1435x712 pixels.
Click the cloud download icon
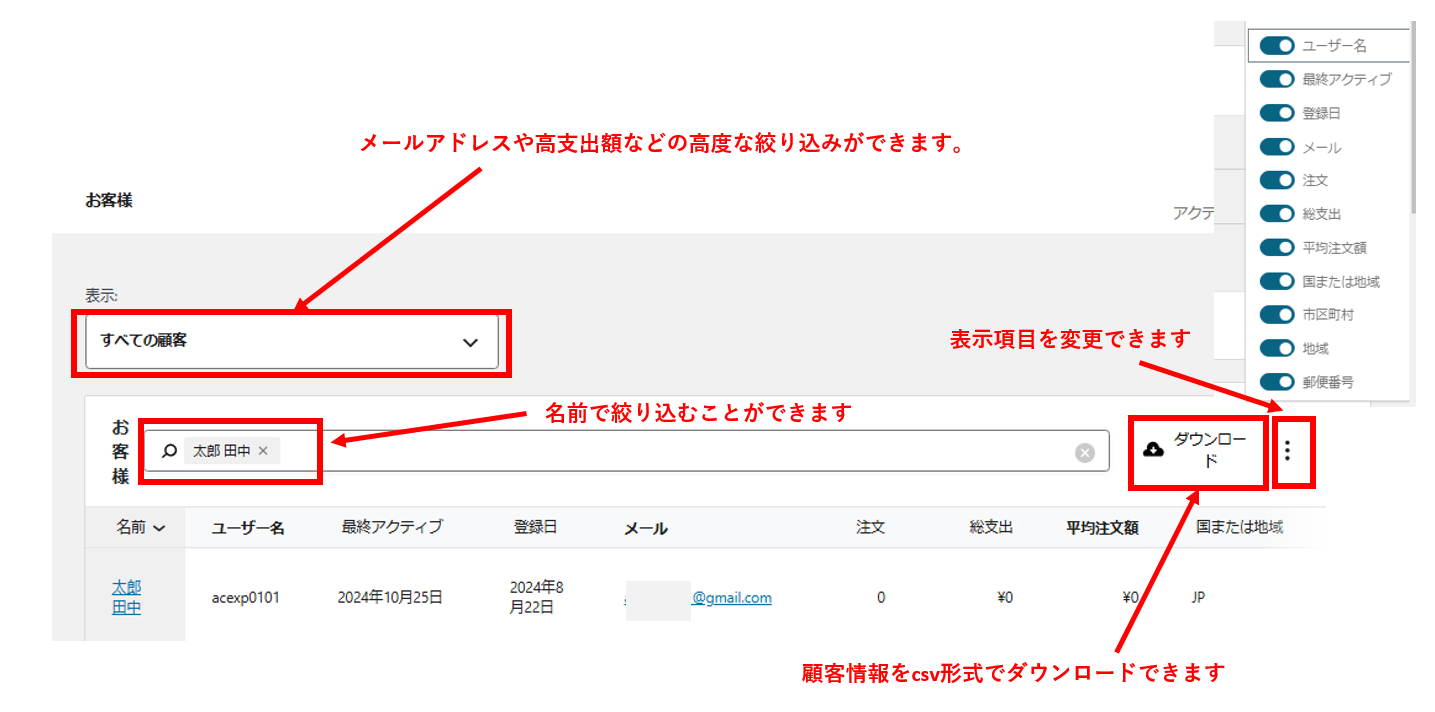(x=1153, y=450)
